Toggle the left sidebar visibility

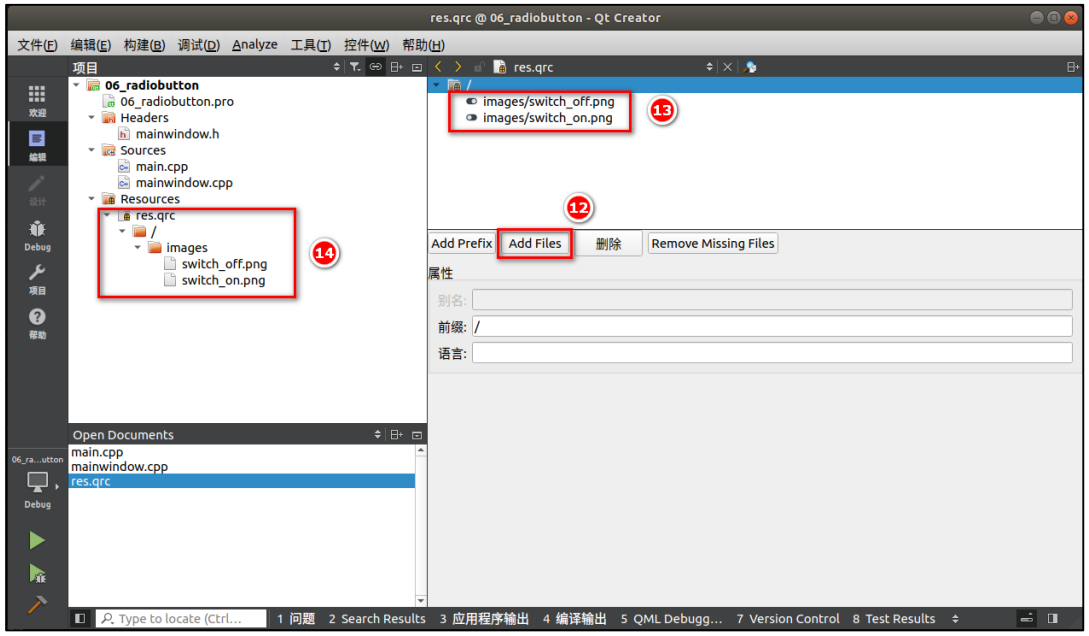(x=80, y=618)
